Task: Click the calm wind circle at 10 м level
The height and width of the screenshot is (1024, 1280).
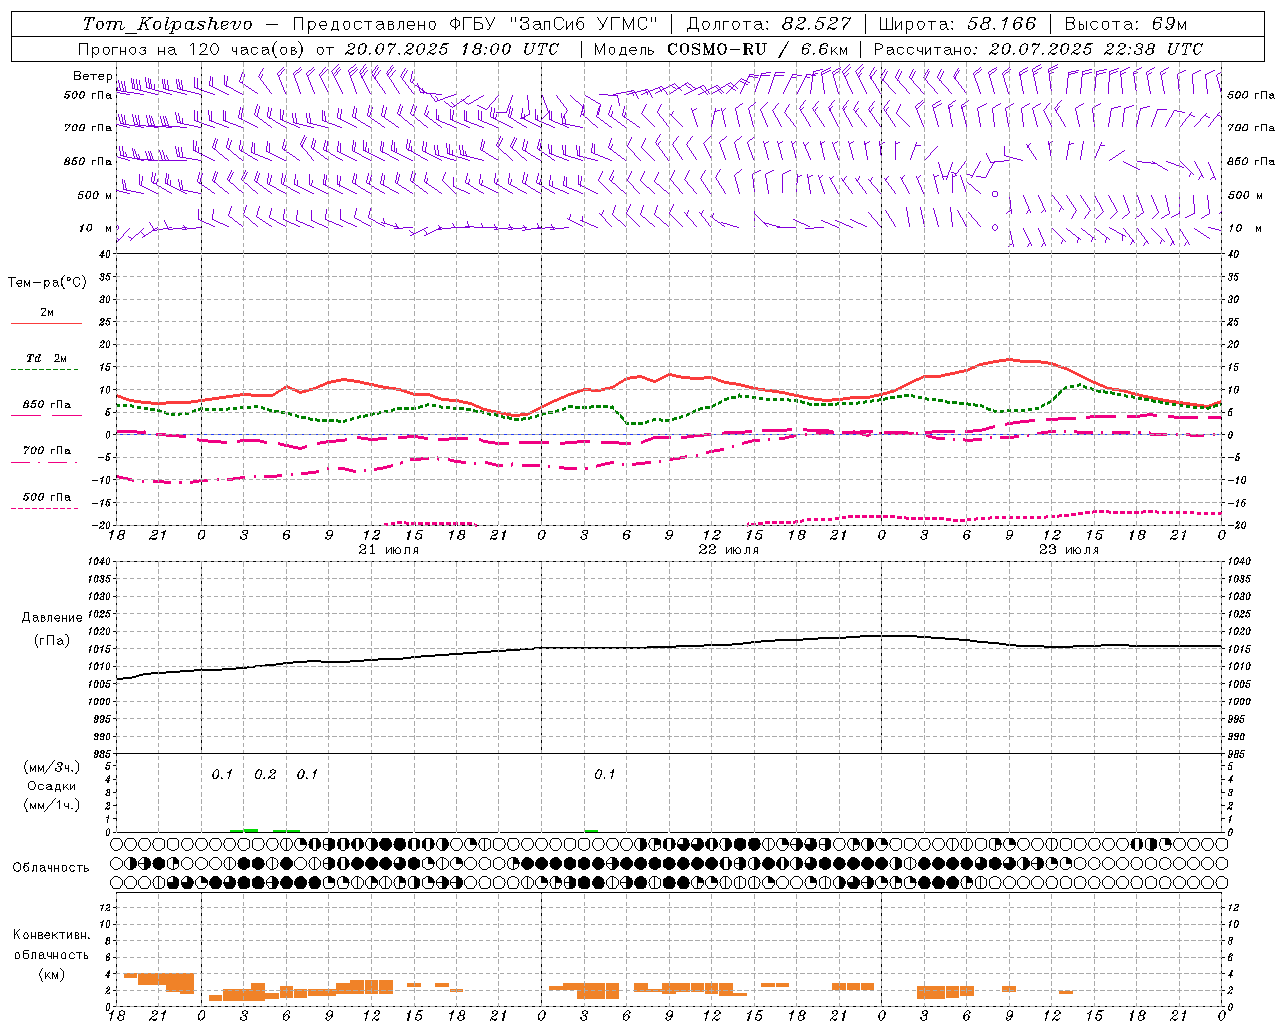Action: coord(995,227)
